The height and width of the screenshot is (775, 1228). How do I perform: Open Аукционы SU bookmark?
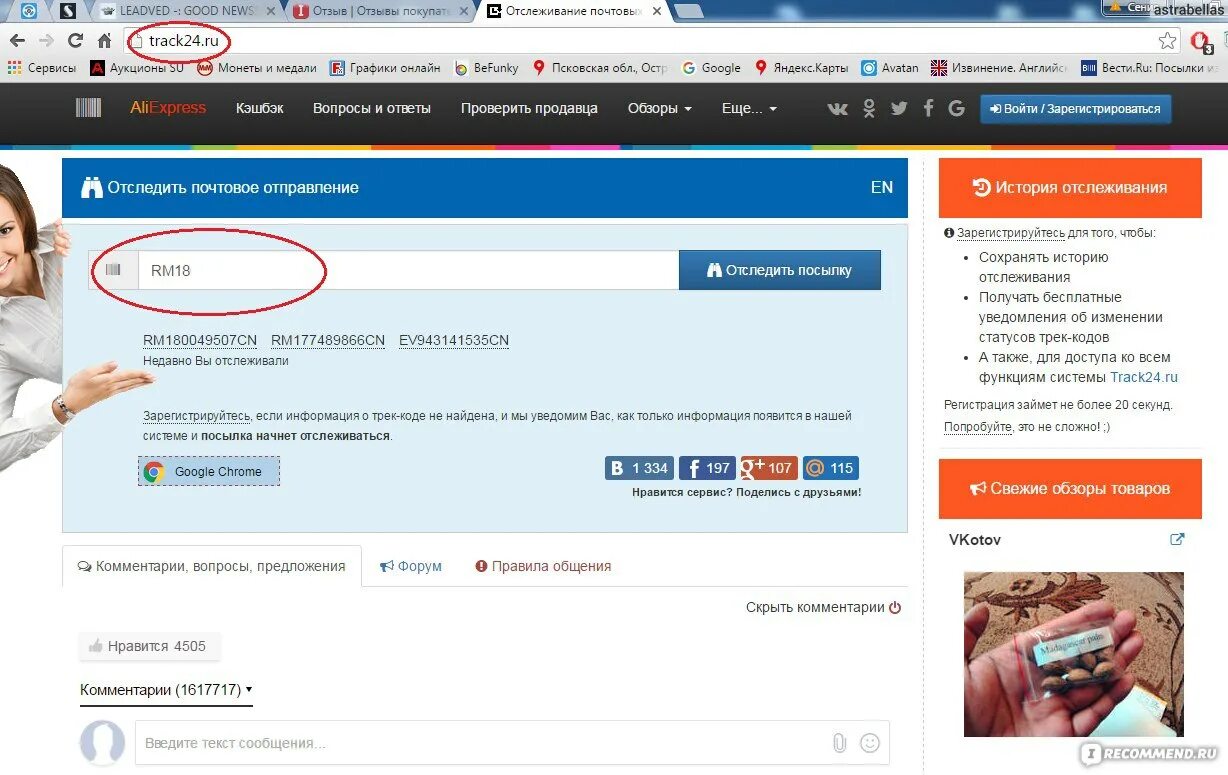pos(137,68)
